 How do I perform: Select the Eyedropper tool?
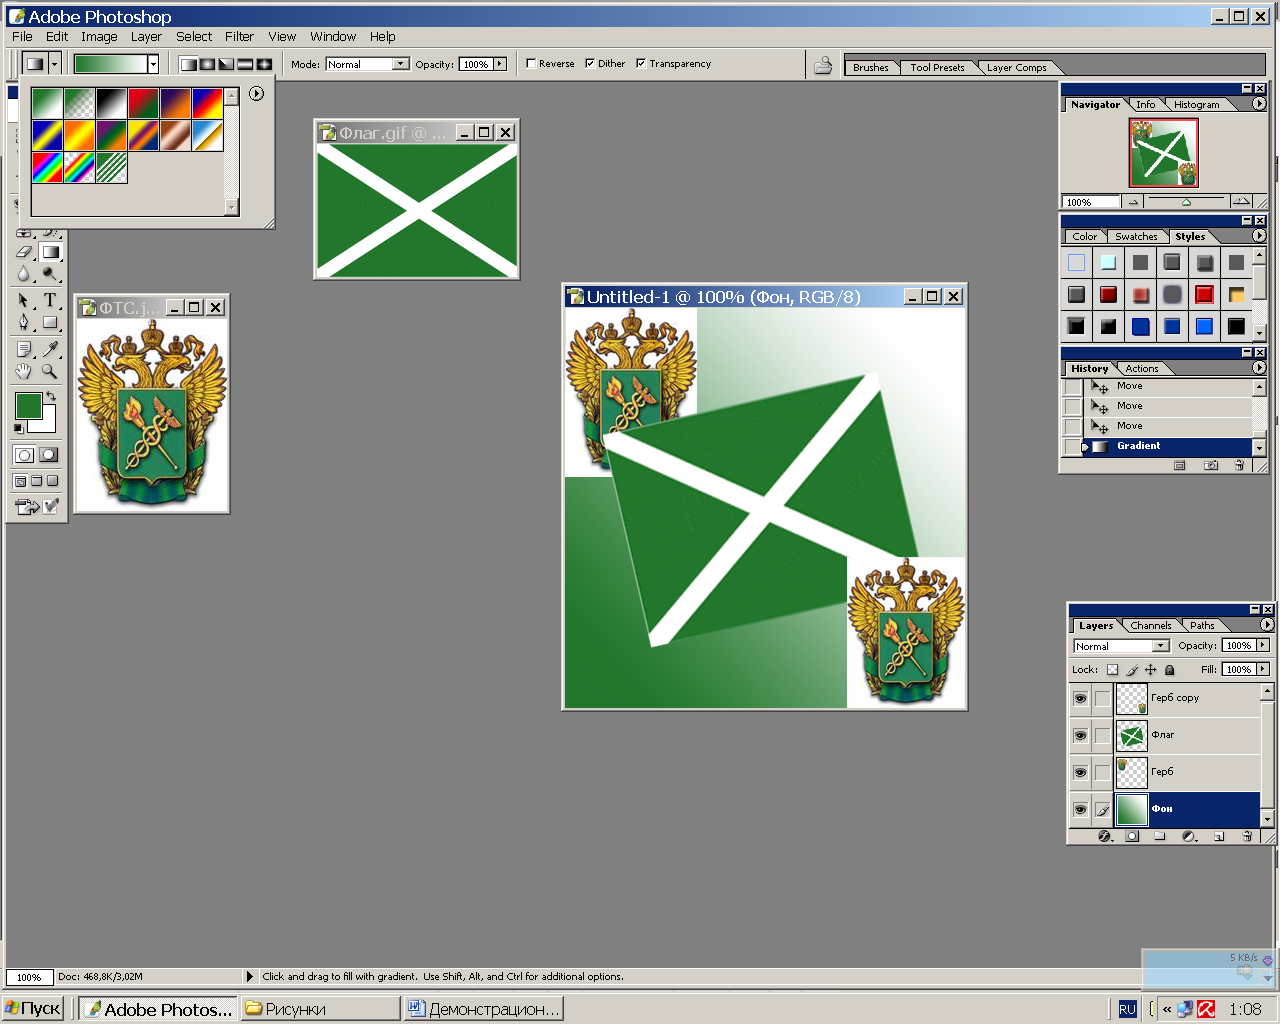tap(50, 349)
